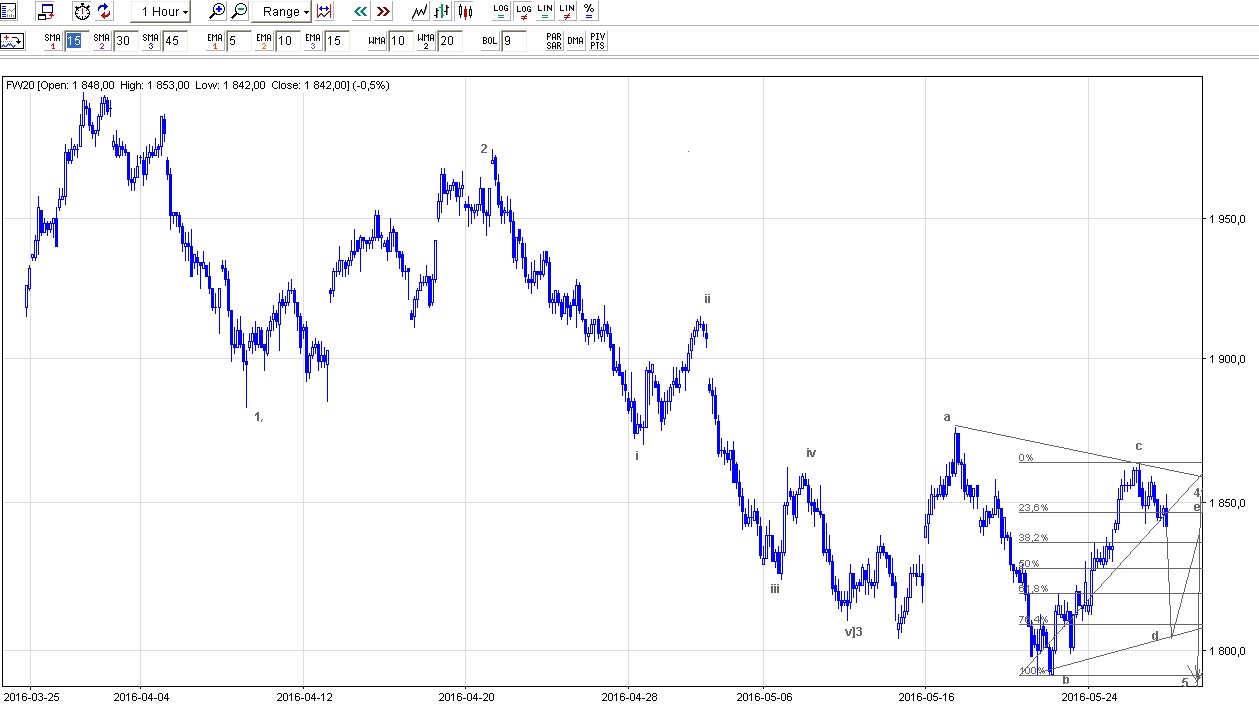
Task: Edit the SMA 3 period field showing 45
Action: [174, 41]
